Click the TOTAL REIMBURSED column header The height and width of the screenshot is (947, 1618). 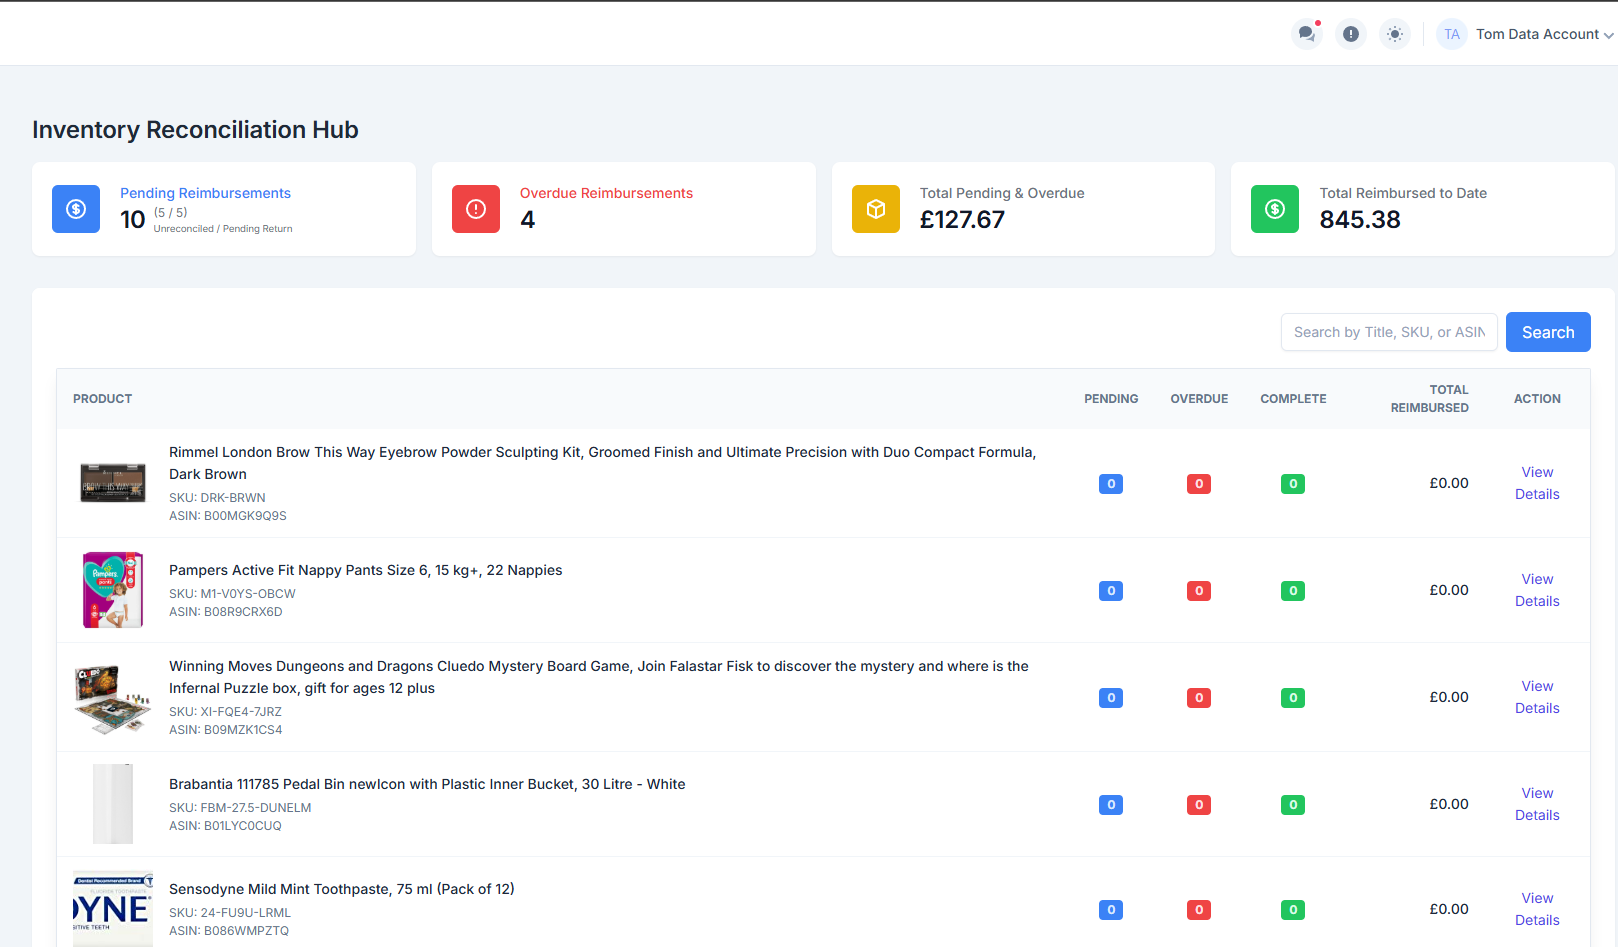1430,399
